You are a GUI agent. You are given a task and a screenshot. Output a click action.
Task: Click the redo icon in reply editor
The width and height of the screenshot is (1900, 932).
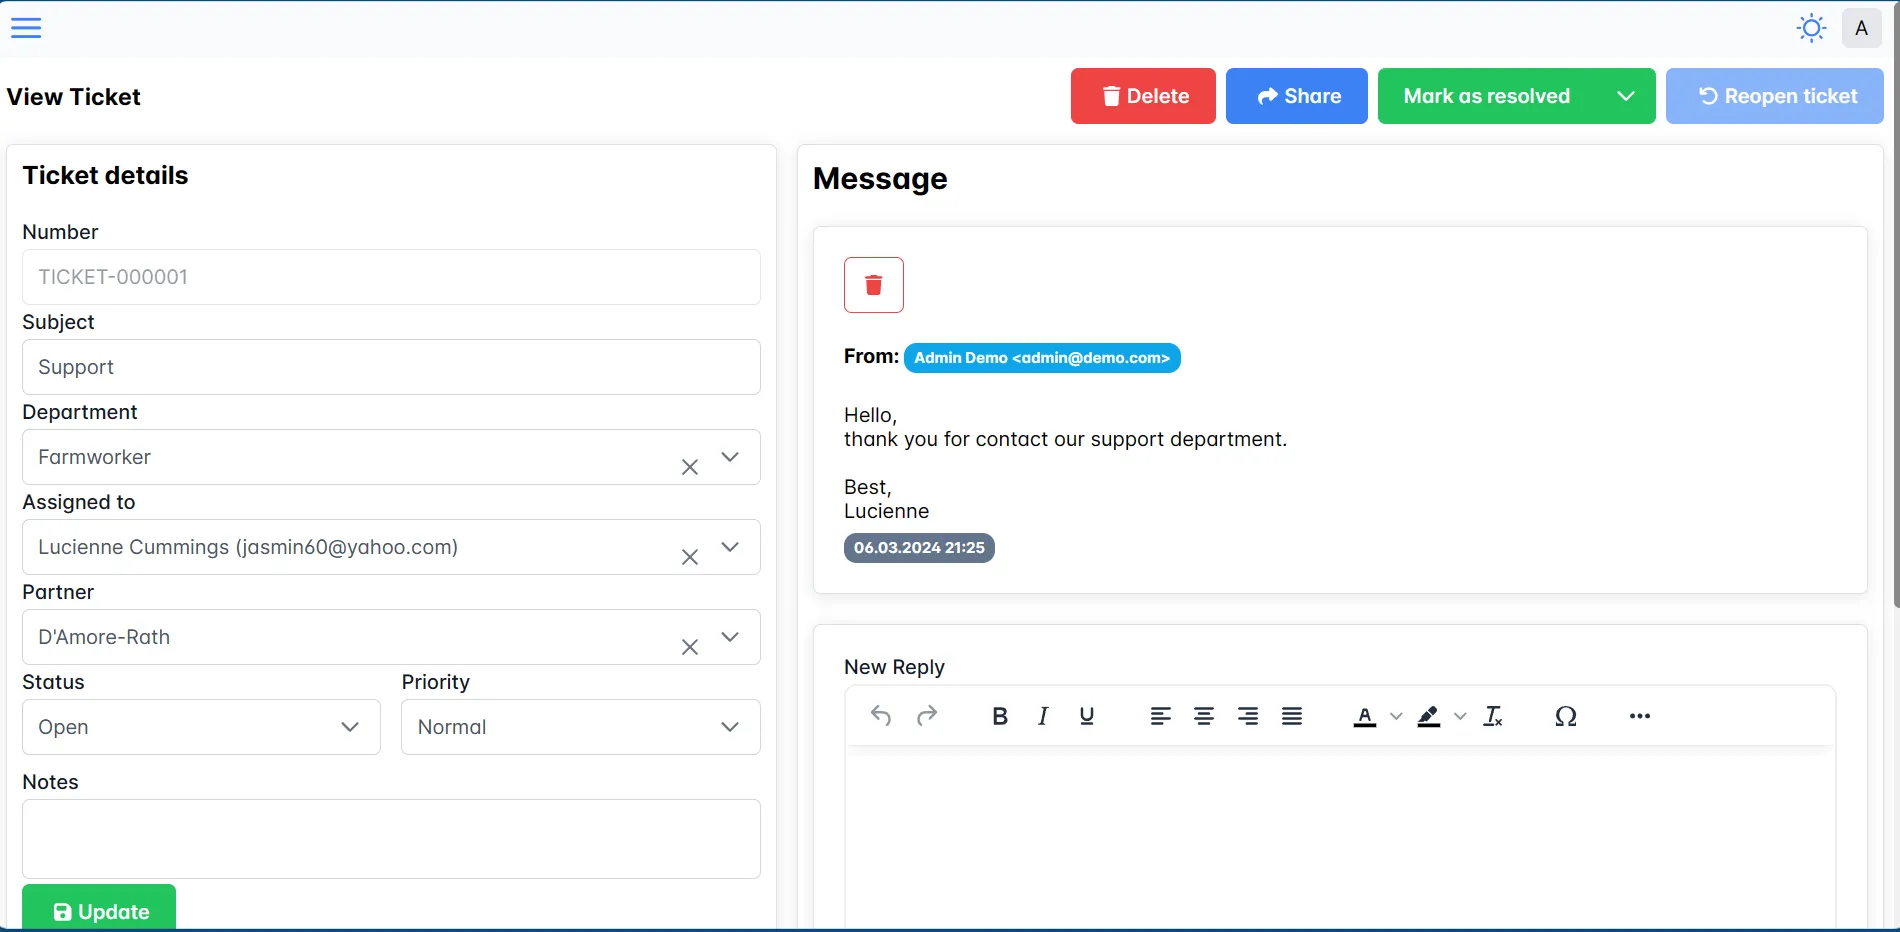coord(927,716)
